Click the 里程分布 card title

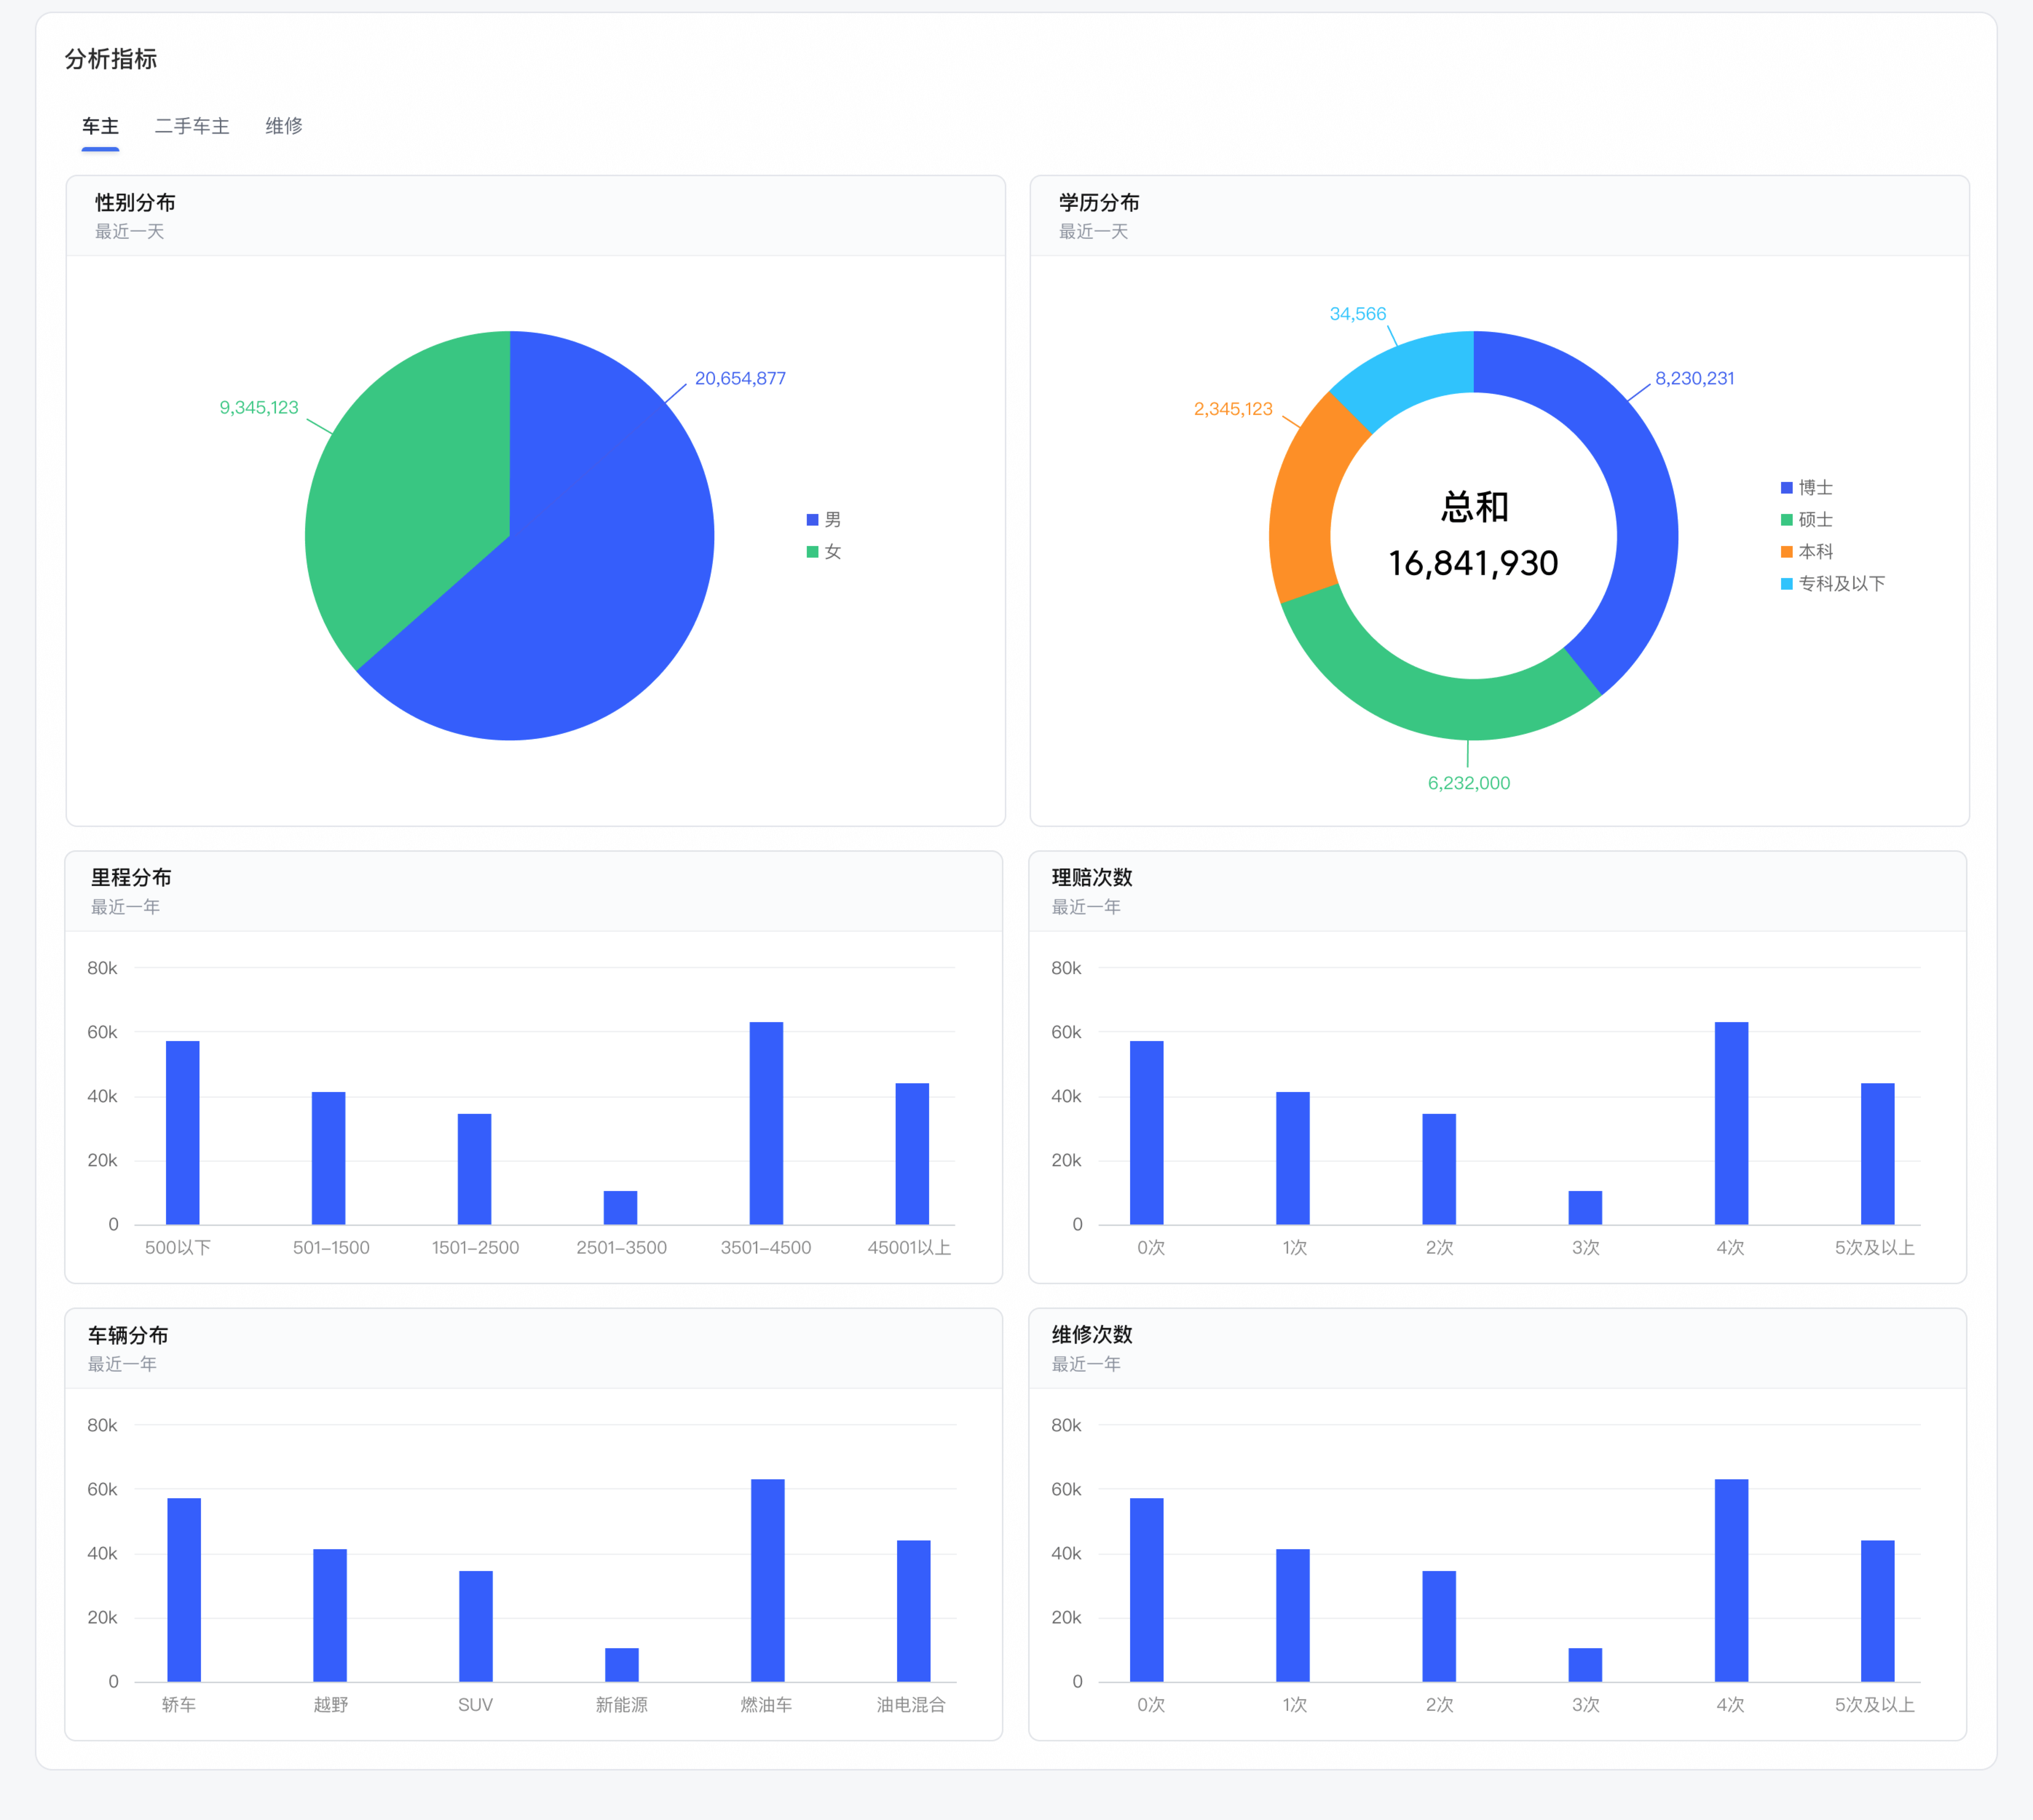pyautogui.click(x=131, y=878)
